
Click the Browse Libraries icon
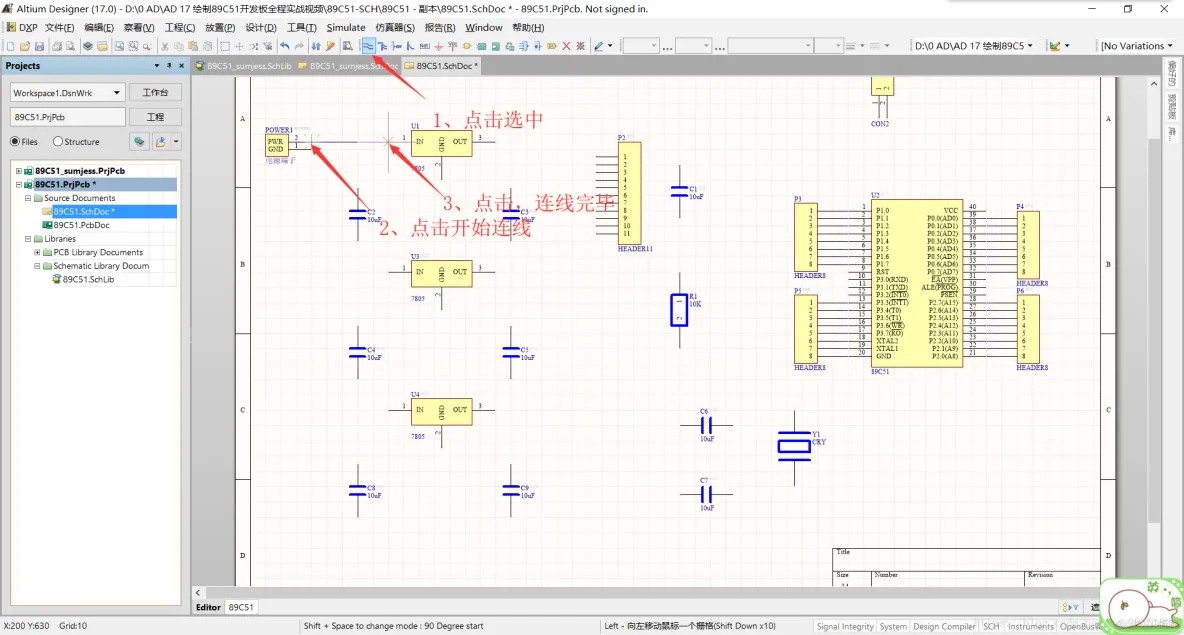[348, 46]
